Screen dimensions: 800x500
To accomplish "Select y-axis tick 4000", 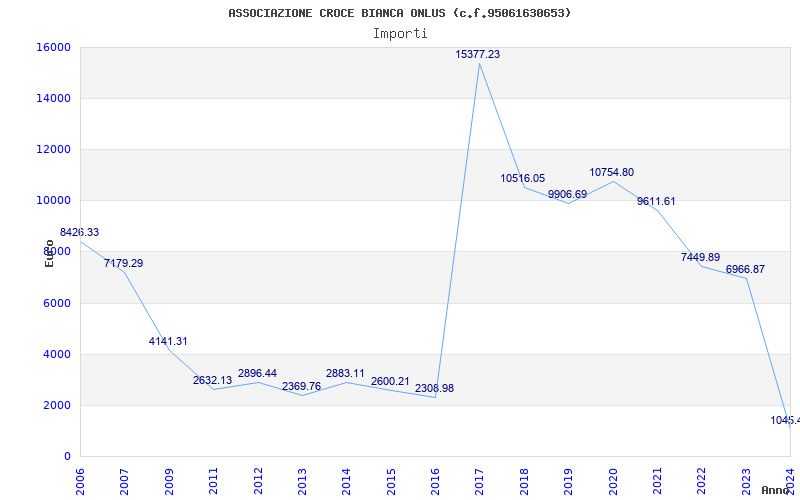I will [56, 355].
